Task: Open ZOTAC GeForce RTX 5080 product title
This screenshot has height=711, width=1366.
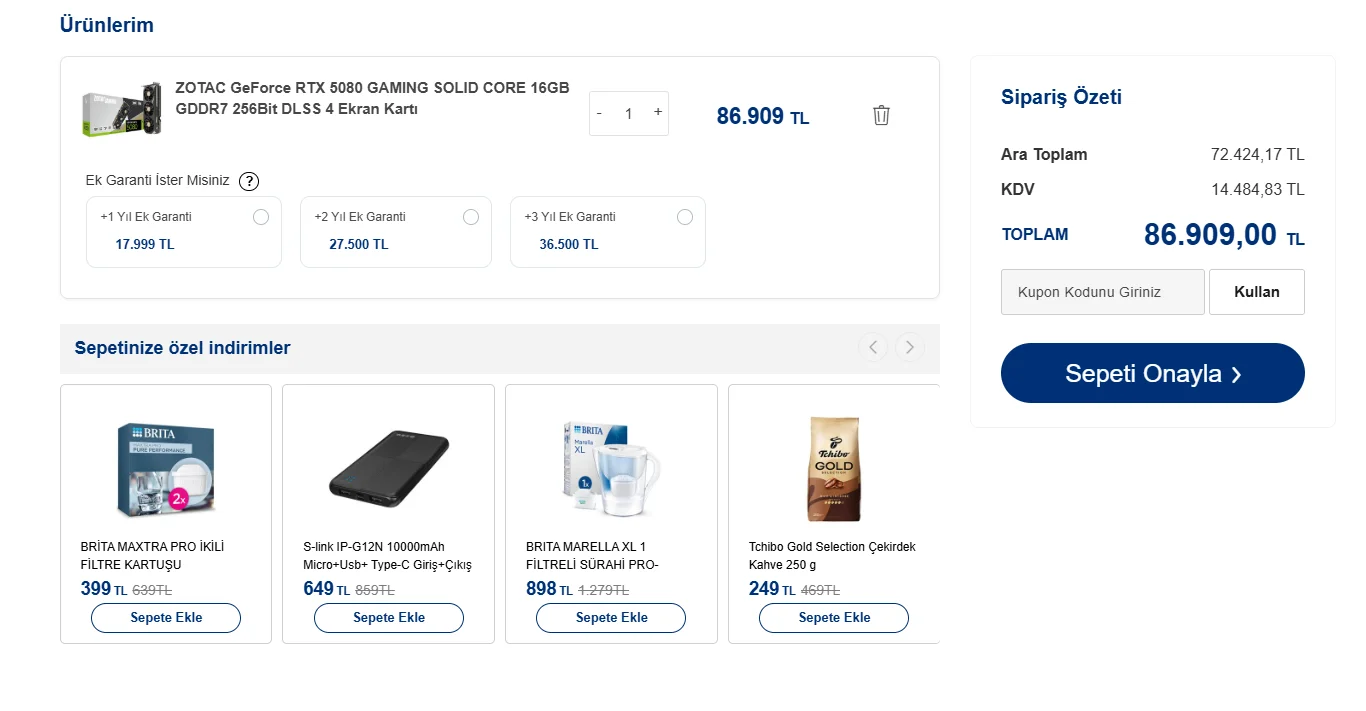Action: (373, 98)
